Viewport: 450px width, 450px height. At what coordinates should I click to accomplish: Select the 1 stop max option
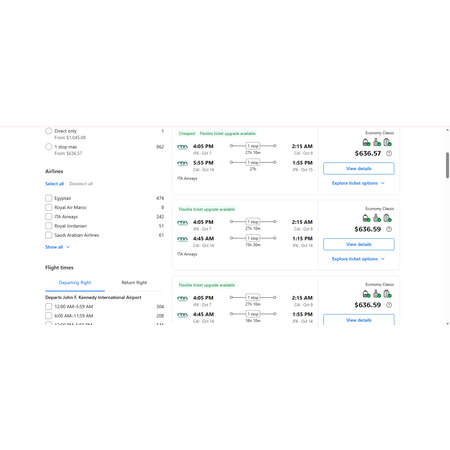tap(49, 147)
